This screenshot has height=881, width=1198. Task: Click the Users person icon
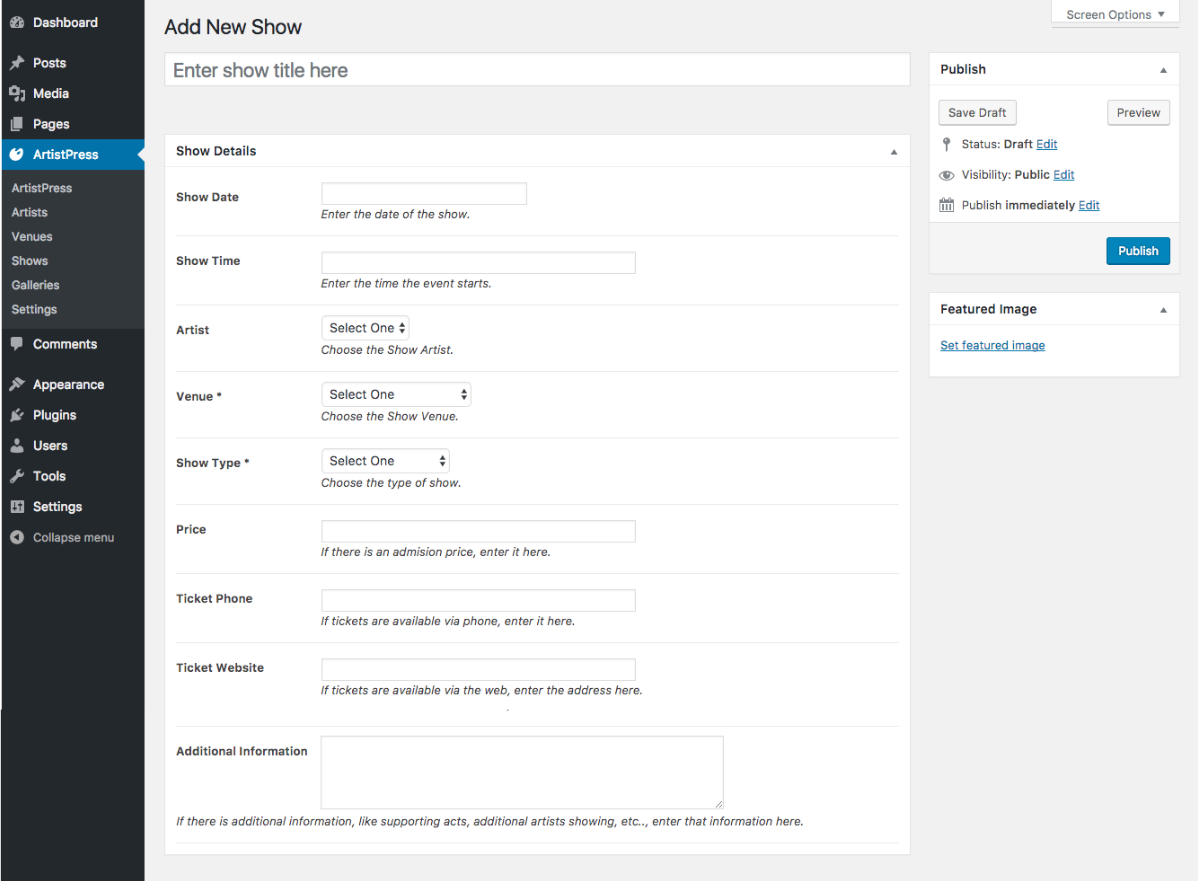pyautogui.click(x=17, y=446)
